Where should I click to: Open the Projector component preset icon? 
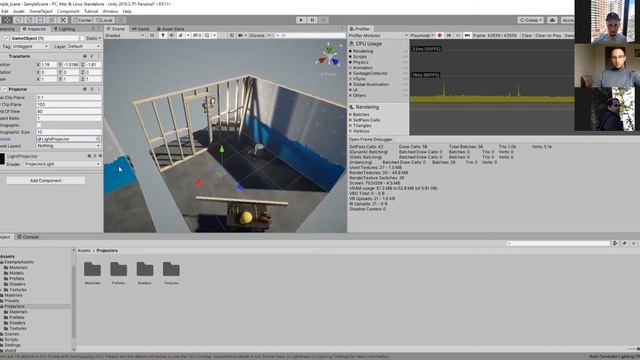pyautogui.click(x=92, y=89)
